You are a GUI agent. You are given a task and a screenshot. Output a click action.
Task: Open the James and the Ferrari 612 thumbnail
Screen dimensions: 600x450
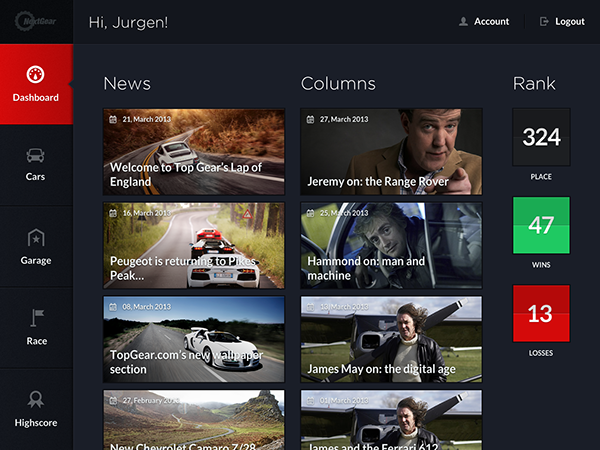391,420
